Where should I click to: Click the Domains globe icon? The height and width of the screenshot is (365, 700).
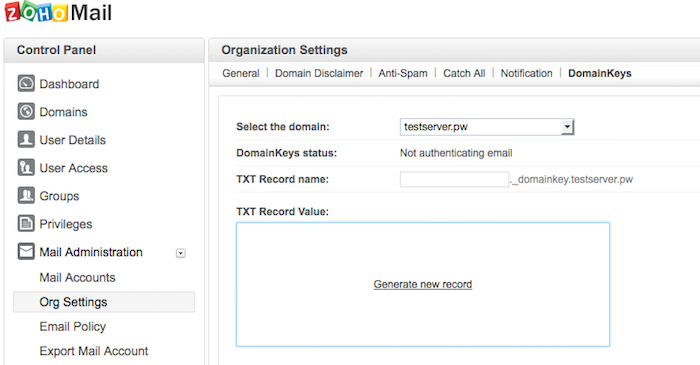pos(26,112)
